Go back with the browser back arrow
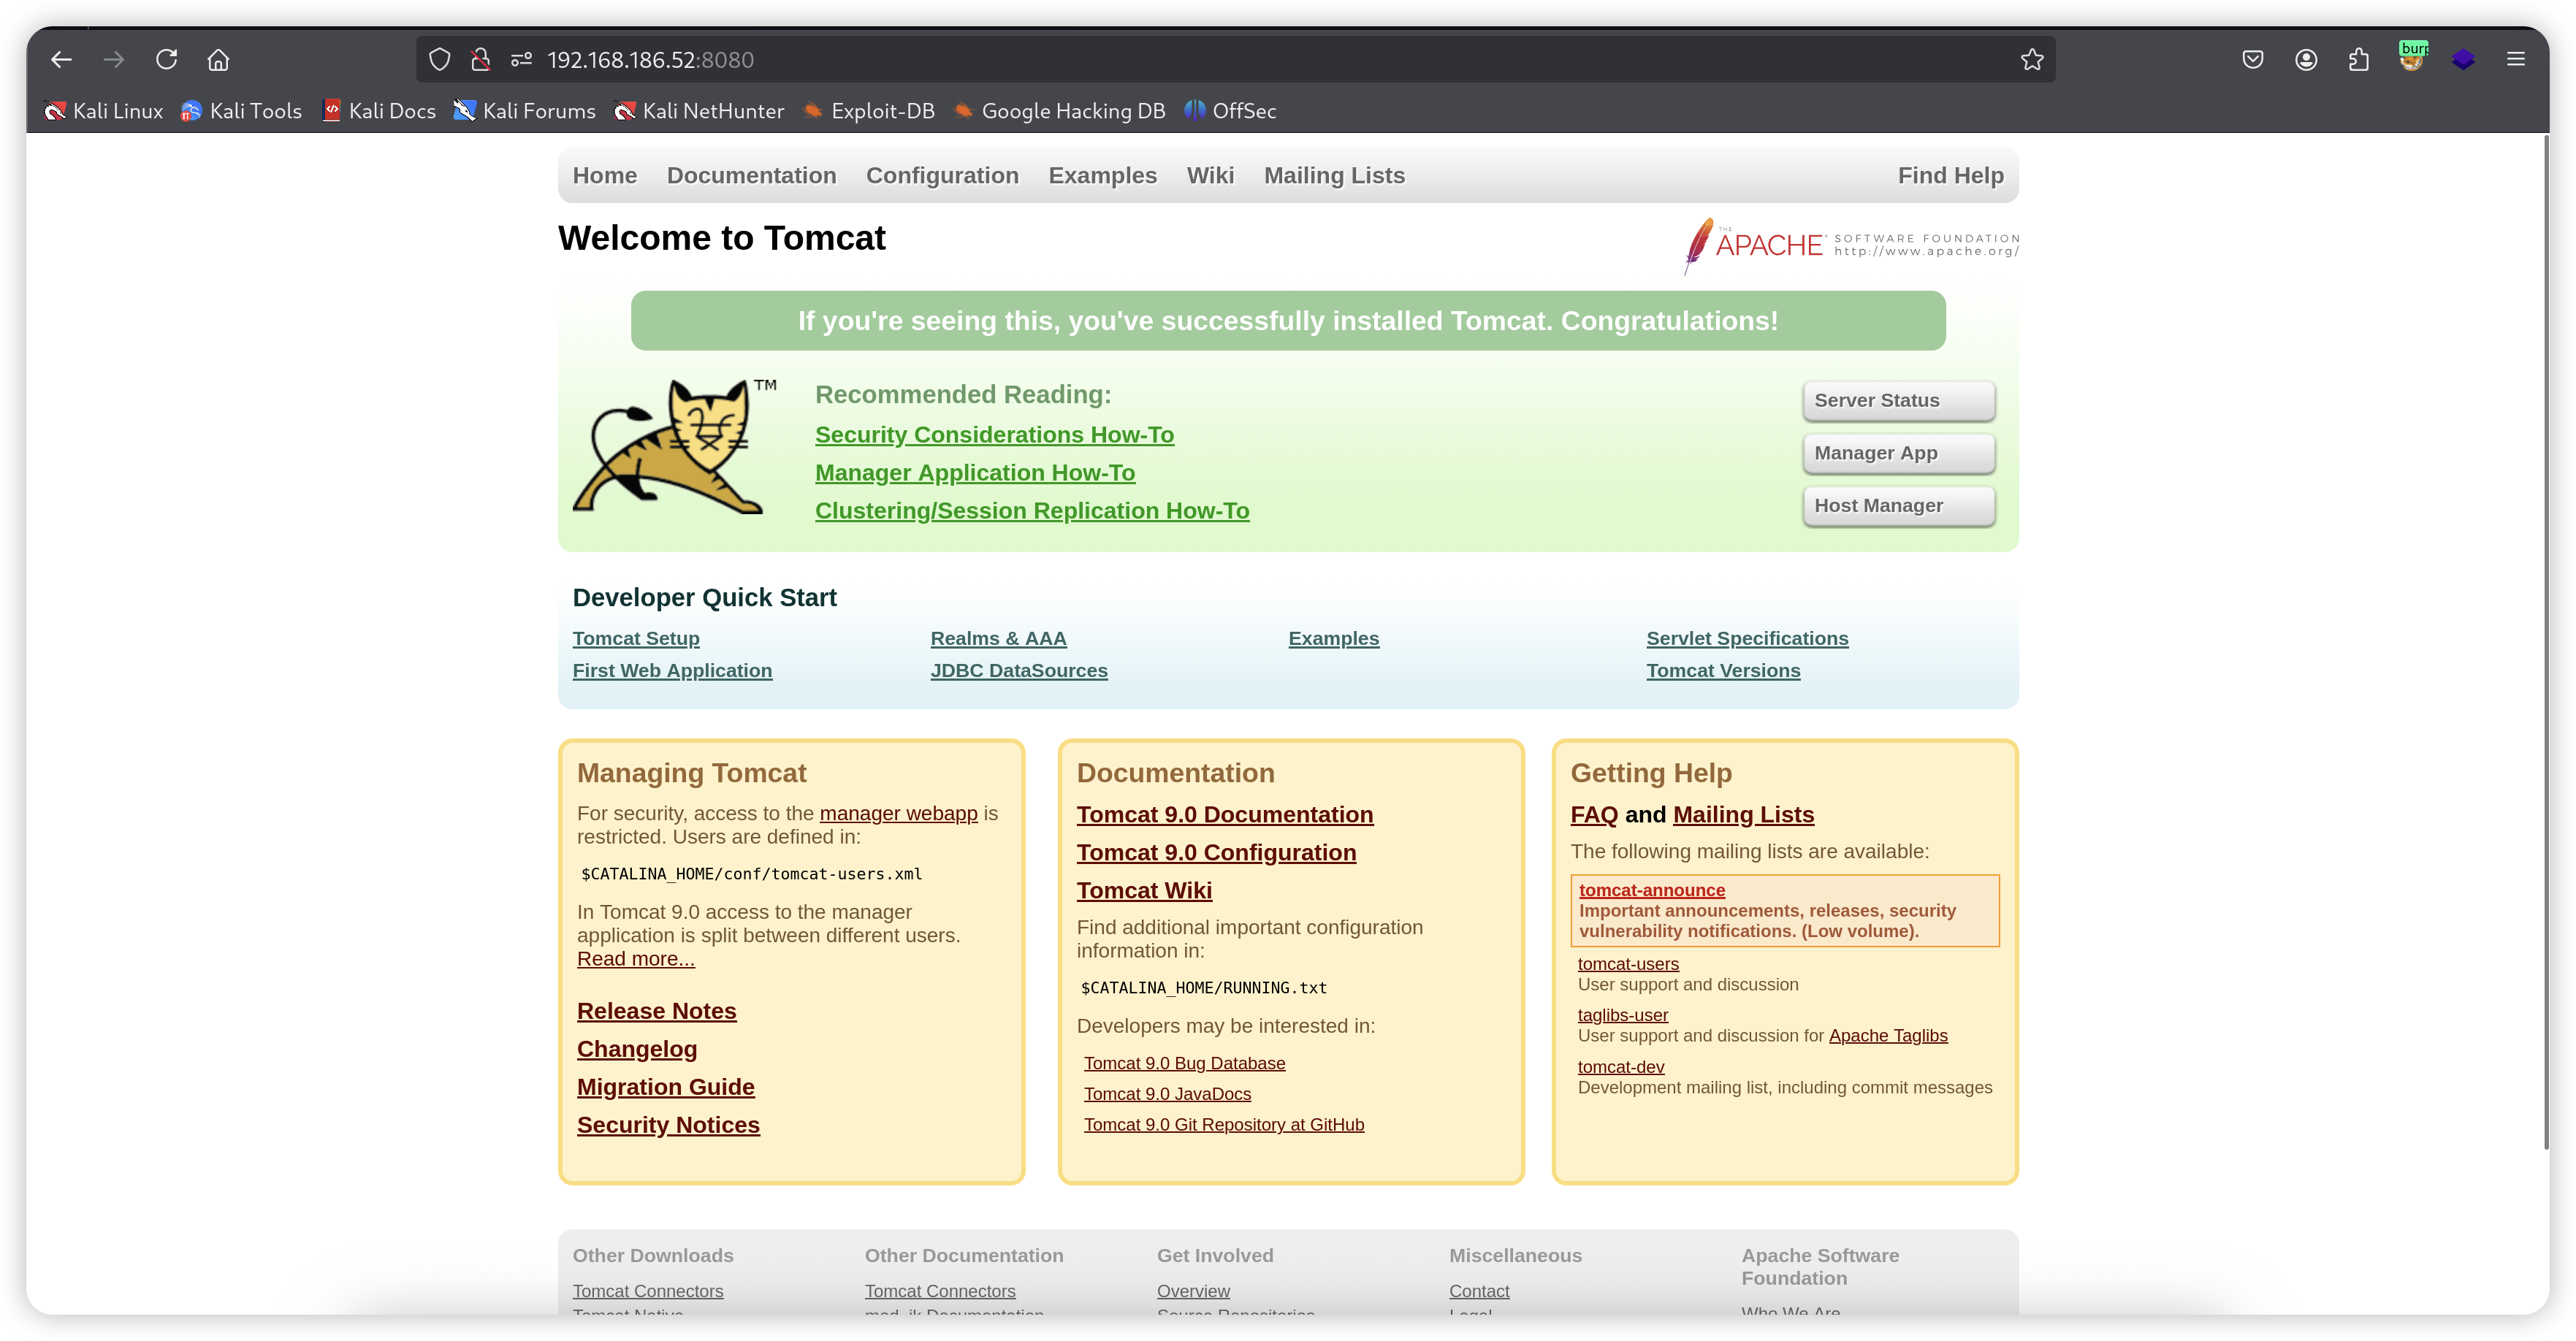 [x=61, y=60]
